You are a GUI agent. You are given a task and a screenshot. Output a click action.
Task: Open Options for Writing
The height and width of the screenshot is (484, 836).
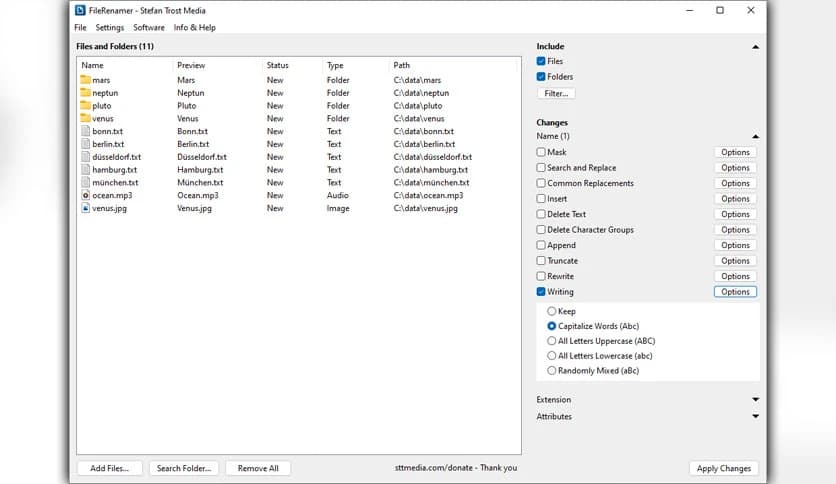pyautogui.click(x=735, y=292)
